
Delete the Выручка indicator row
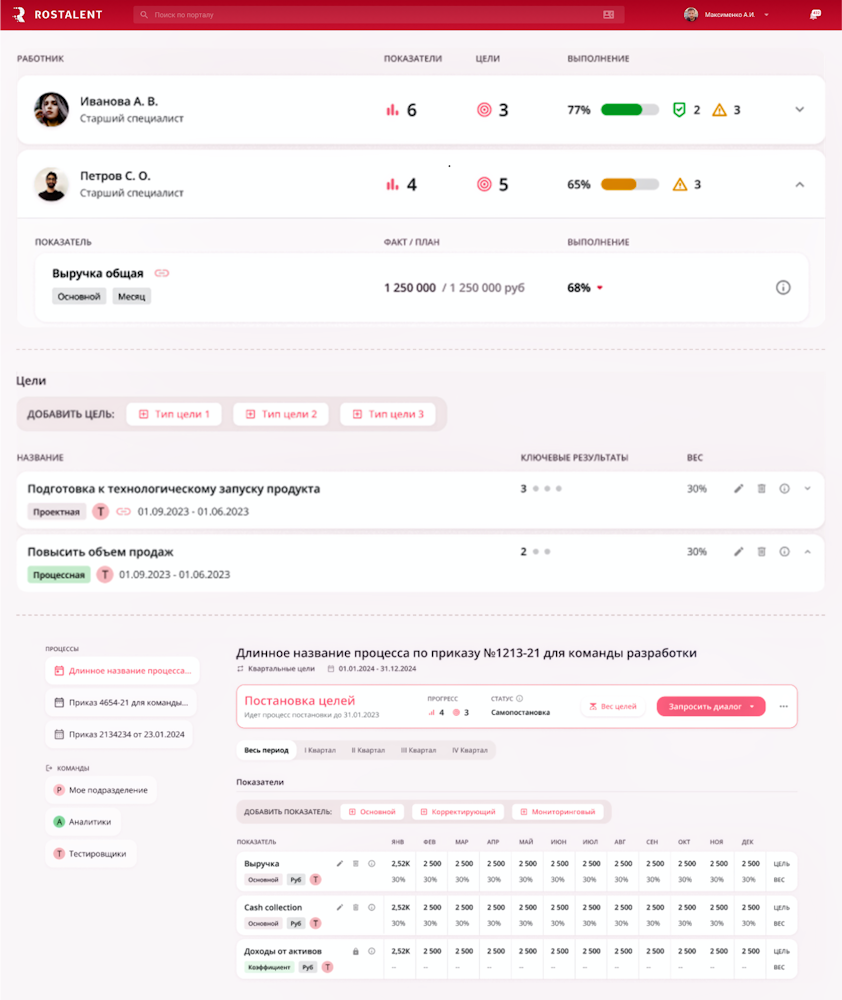click(355, 864)
